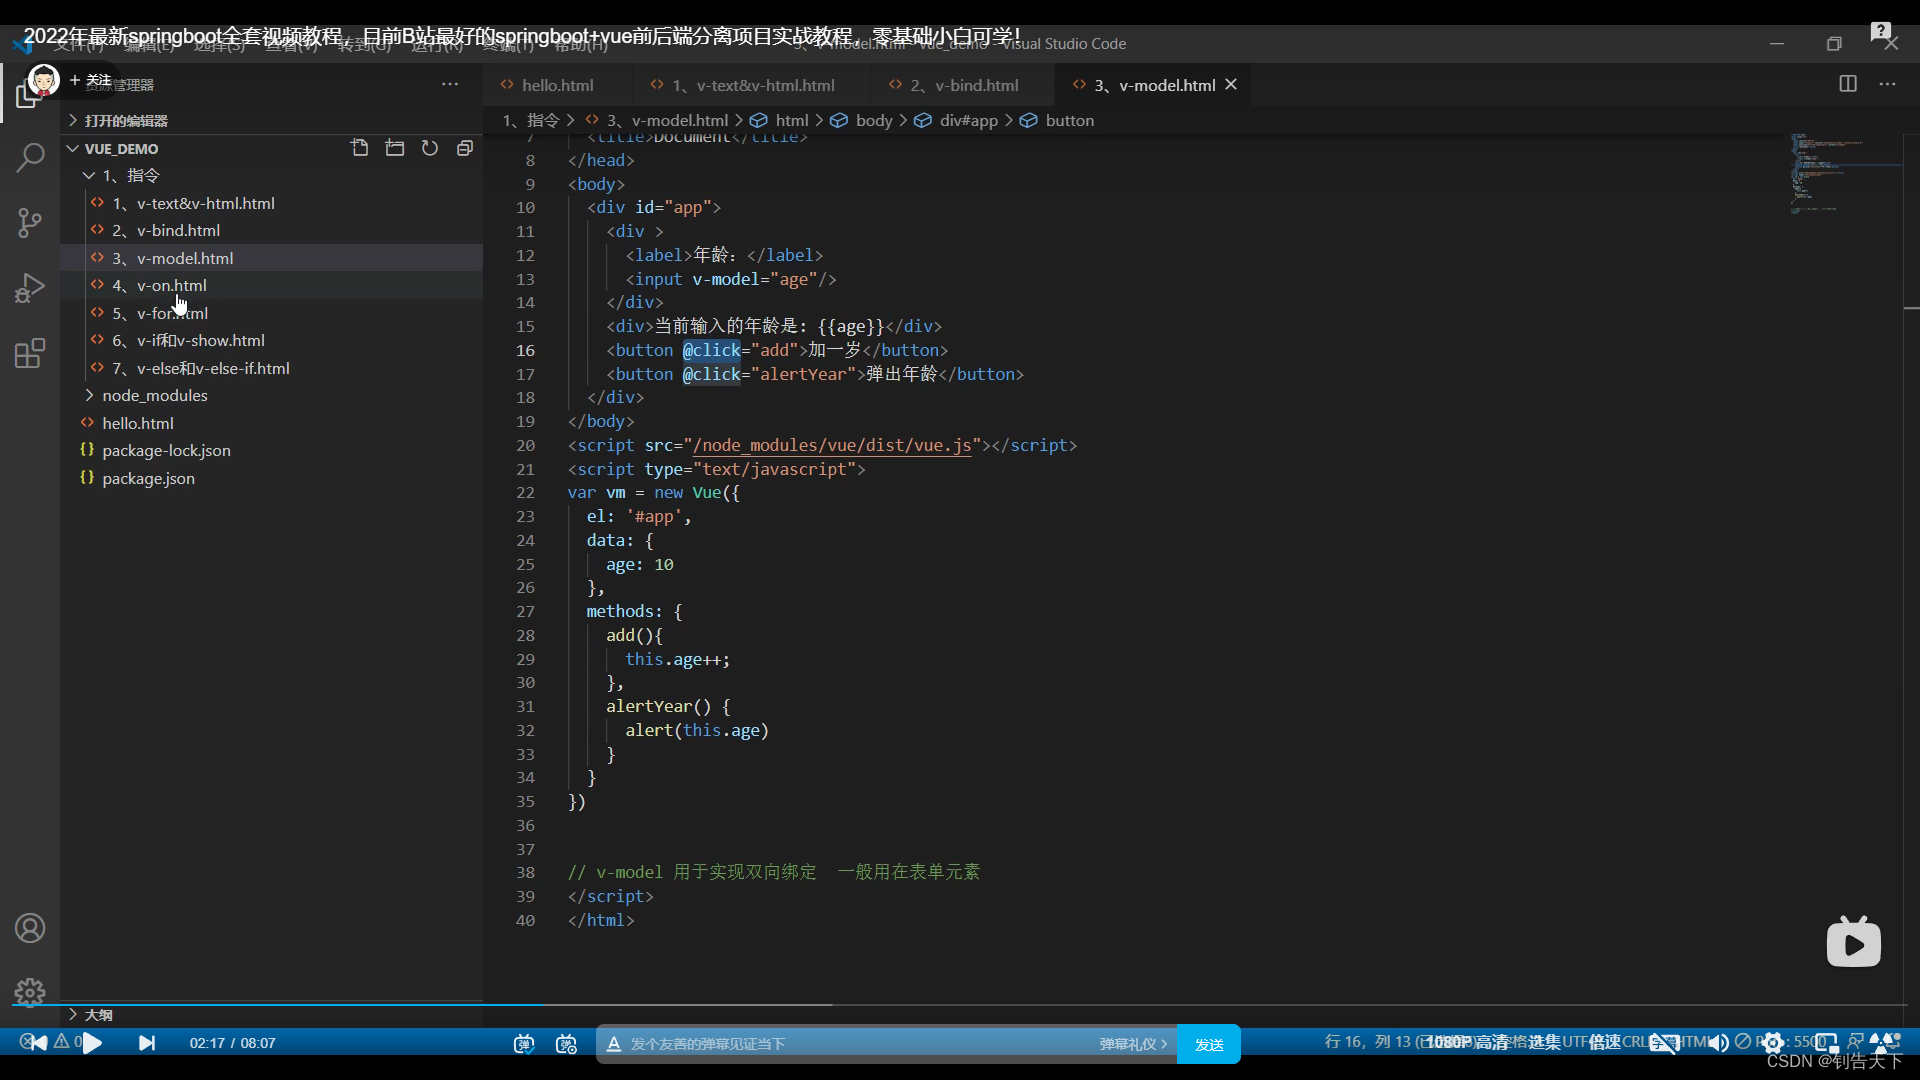Screen dimensions: 1920x1080
Task: Switch to the hello.html tab
Action: (x=556, y=85)
